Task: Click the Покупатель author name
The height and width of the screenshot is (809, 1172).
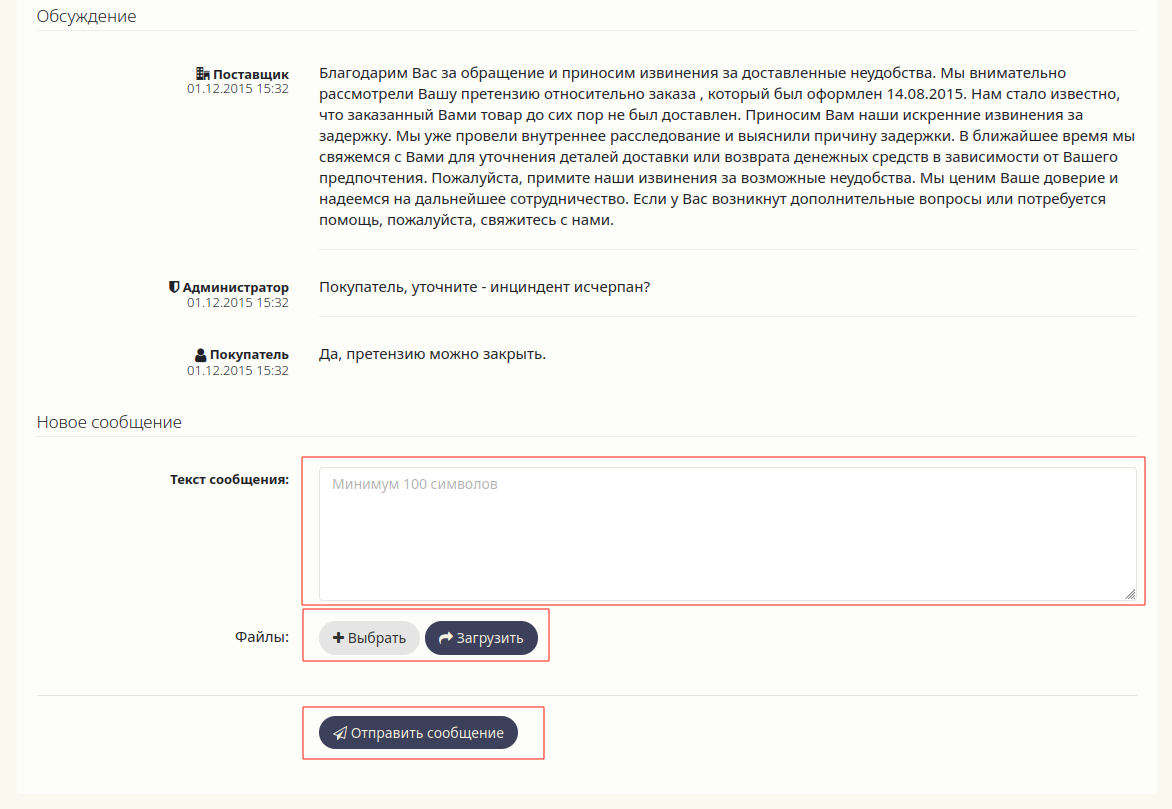Action: coord(249,354)
